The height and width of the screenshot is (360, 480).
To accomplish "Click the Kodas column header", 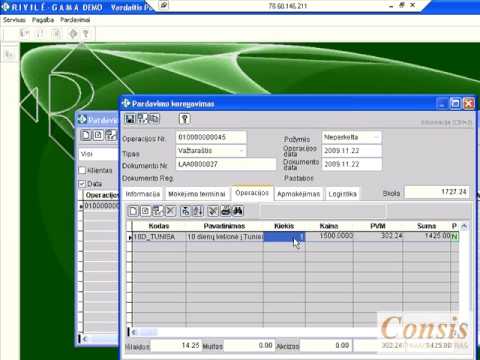I will click(159, 226).
